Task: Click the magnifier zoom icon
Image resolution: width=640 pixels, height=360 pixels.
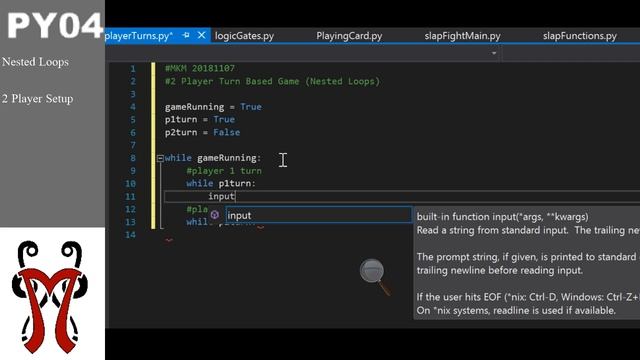Action: (374, 276)
